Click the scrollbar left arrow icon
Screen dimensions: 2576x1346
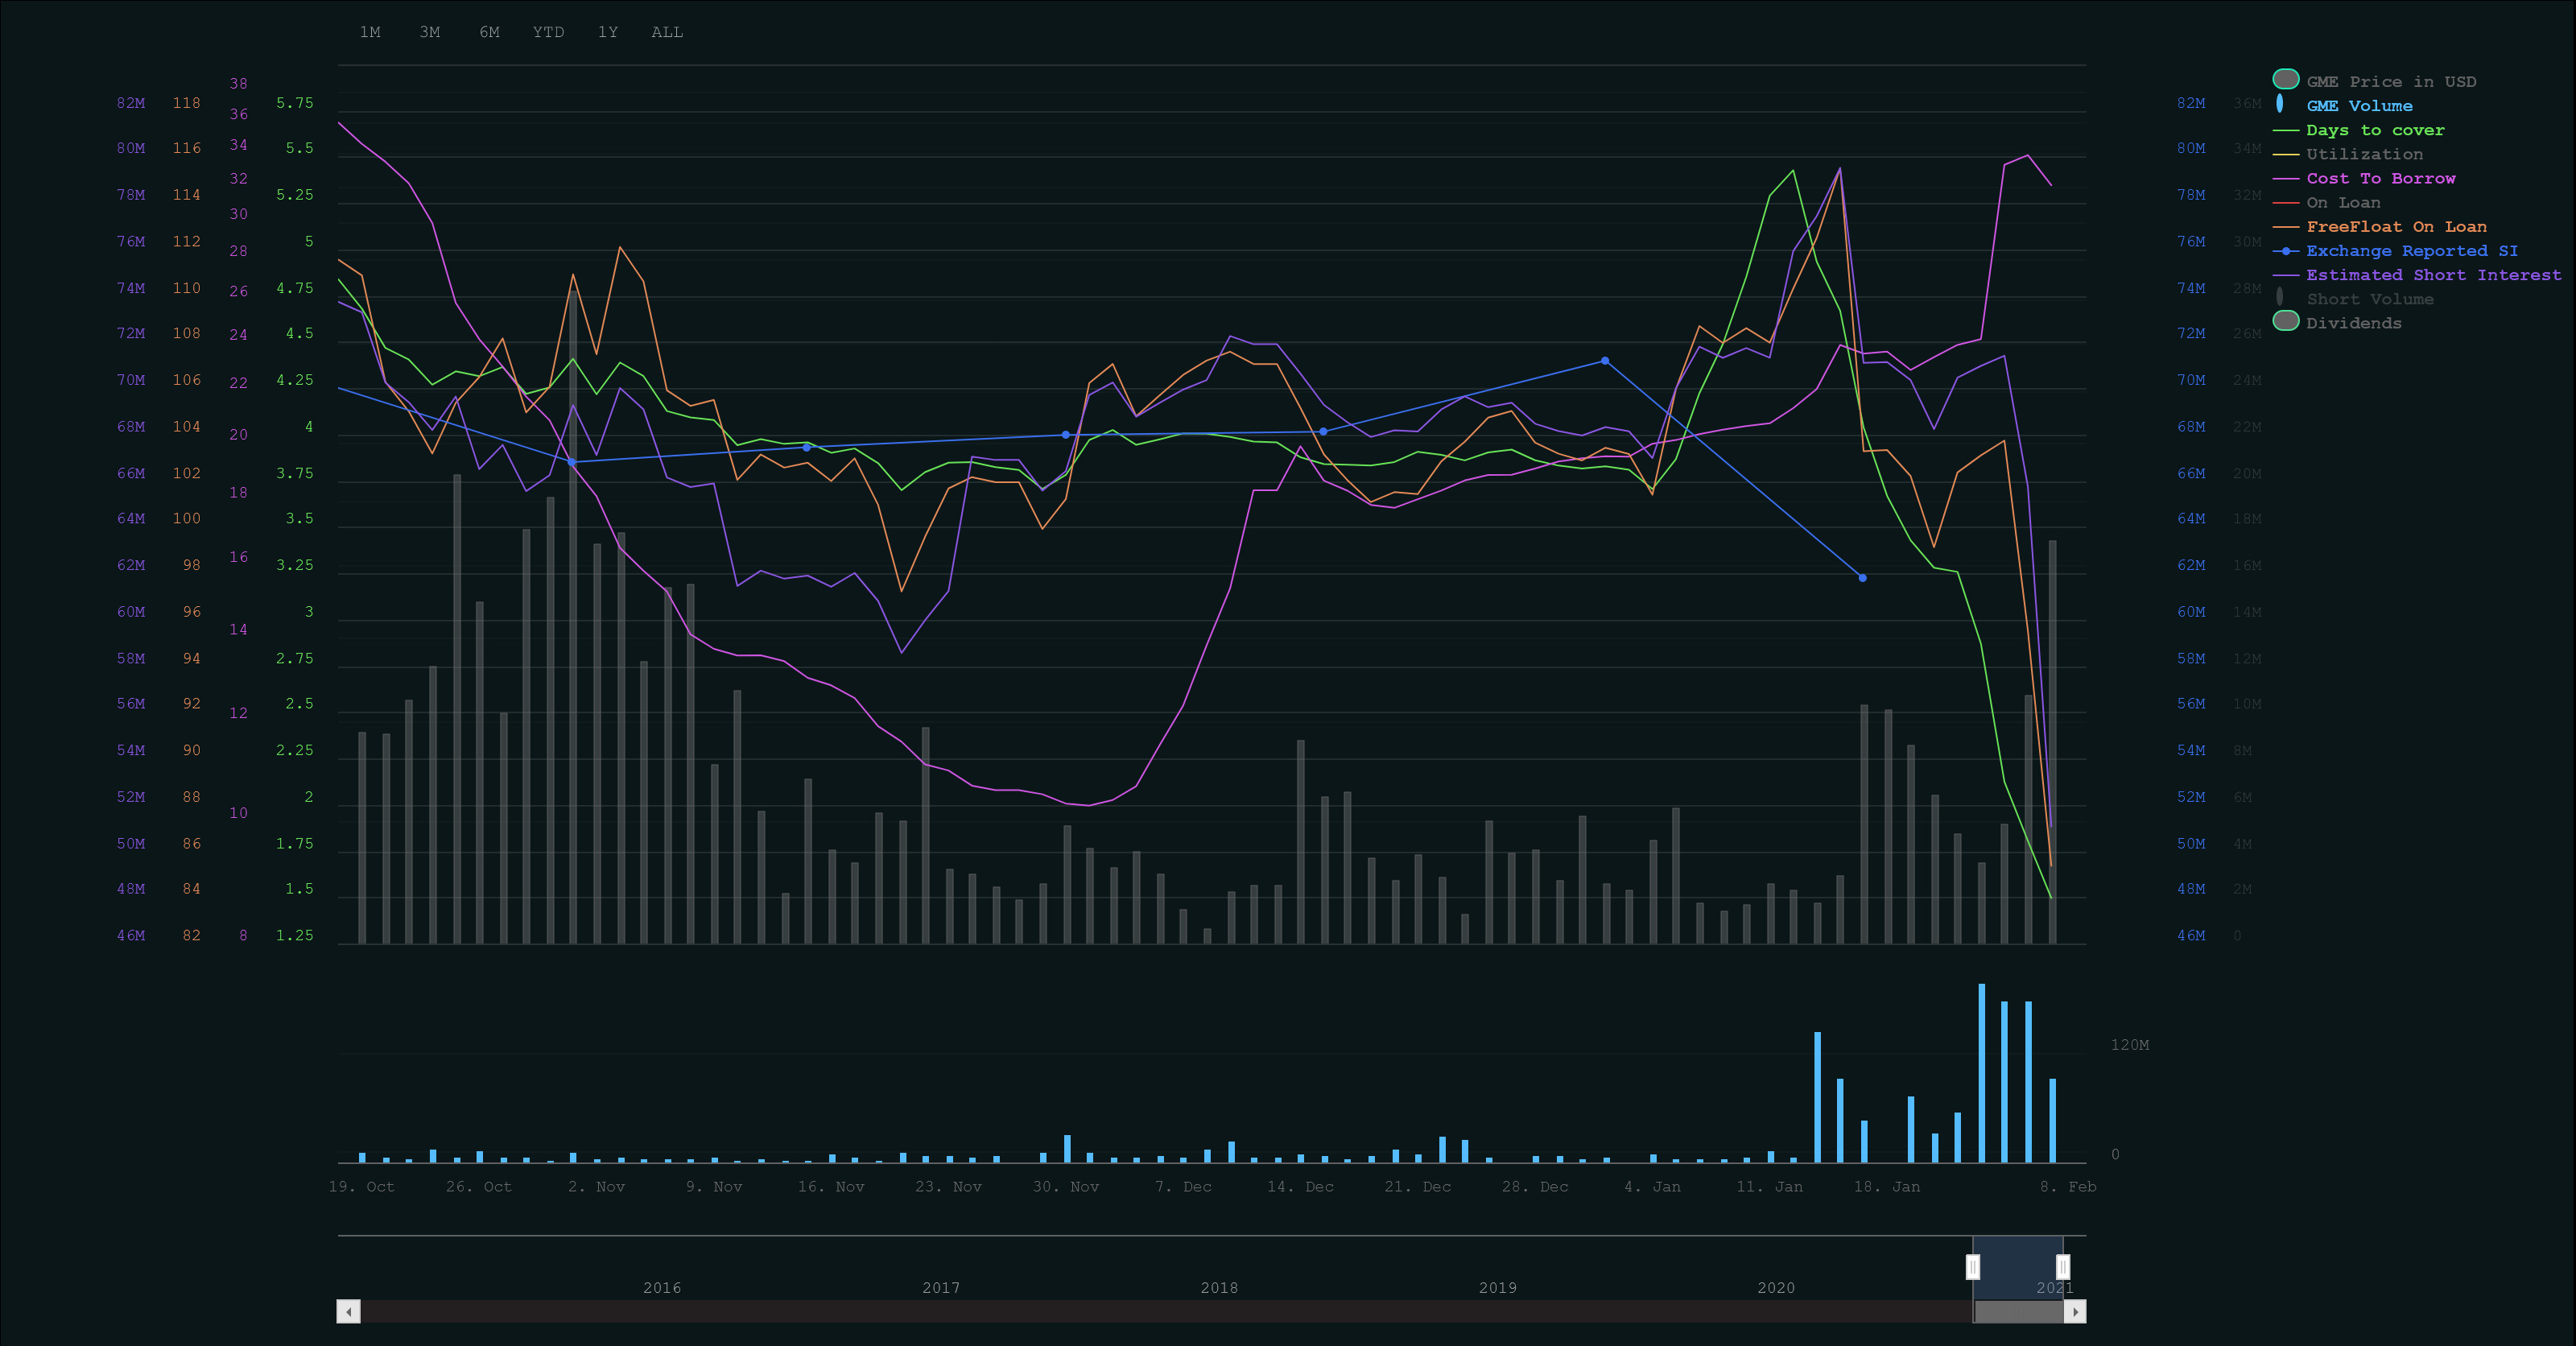click(348, 1311)
